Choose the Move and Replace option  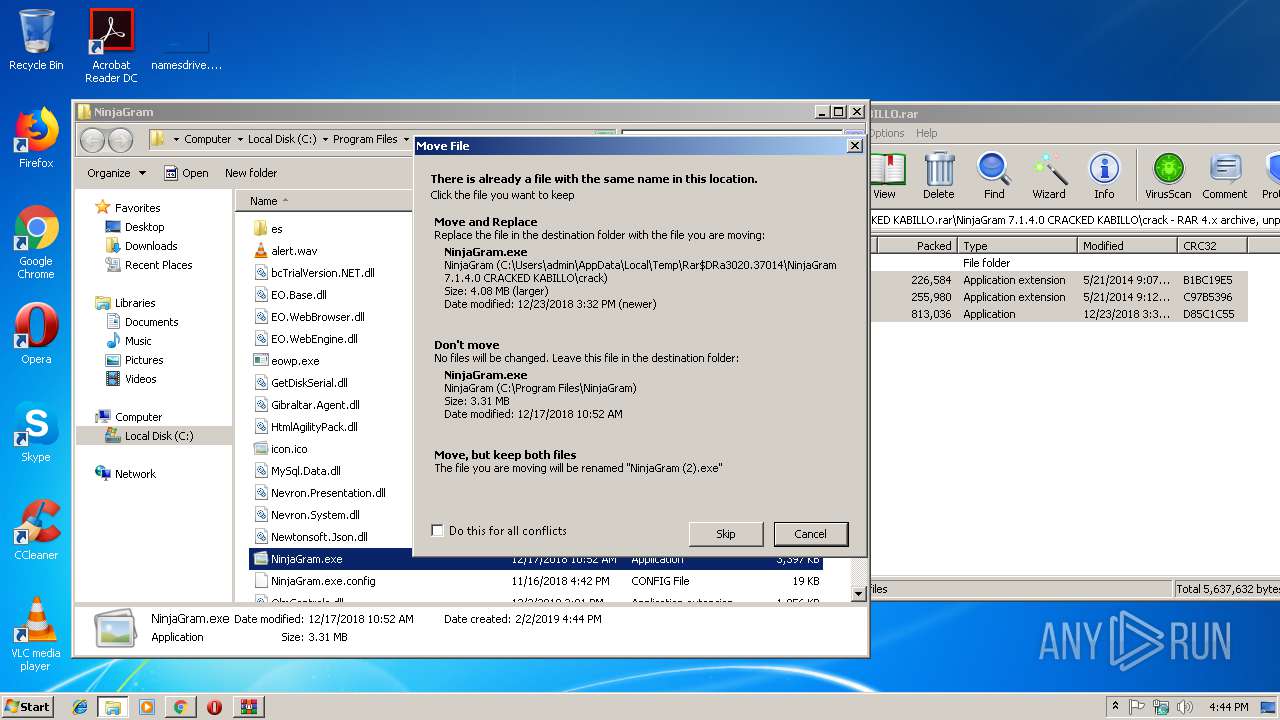[x=638, y=265]
